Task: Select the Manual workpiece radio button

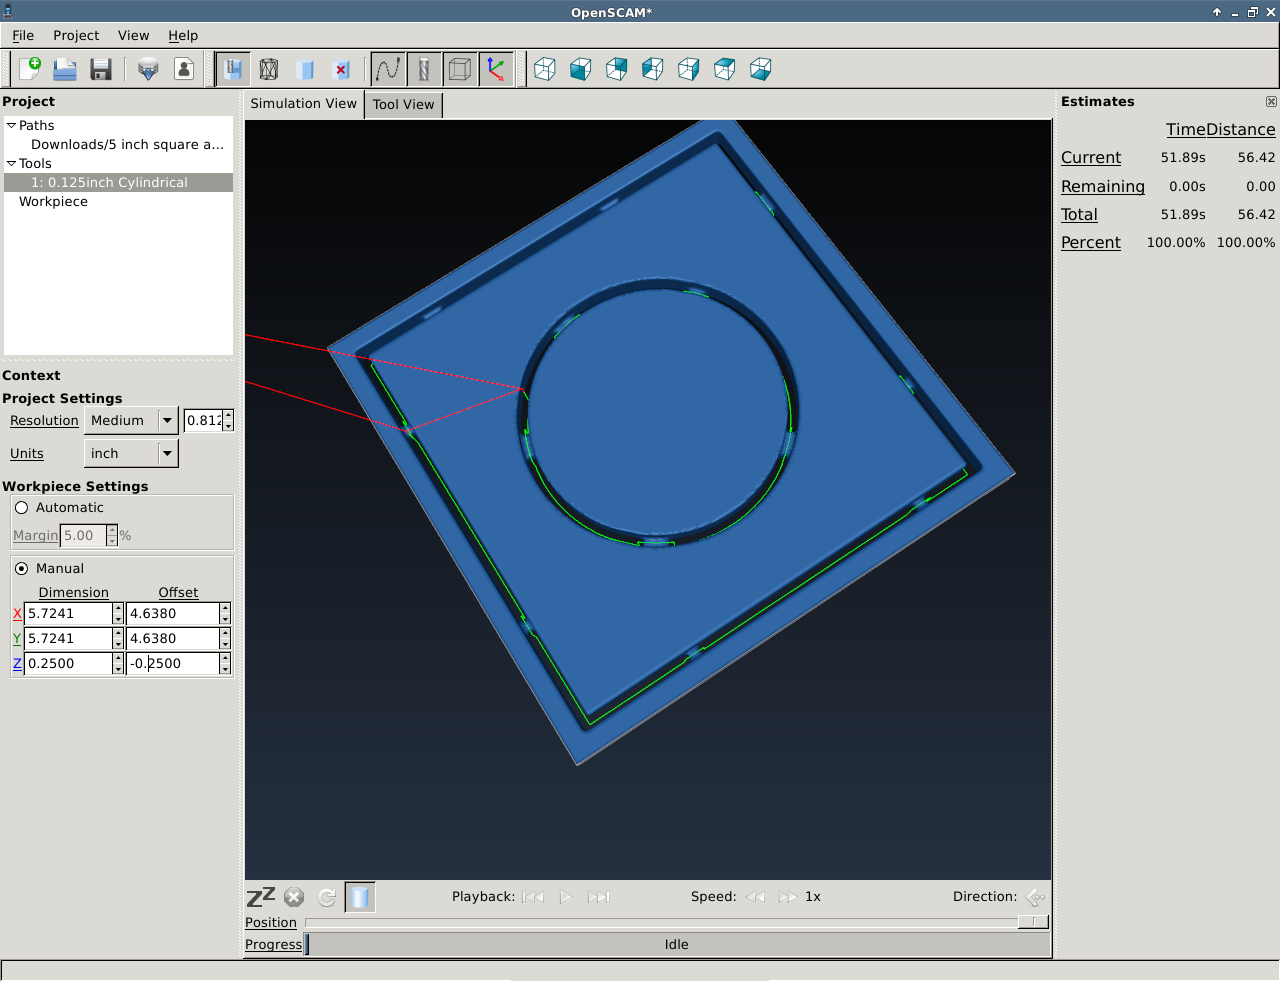Action: (x=22, y=569)
